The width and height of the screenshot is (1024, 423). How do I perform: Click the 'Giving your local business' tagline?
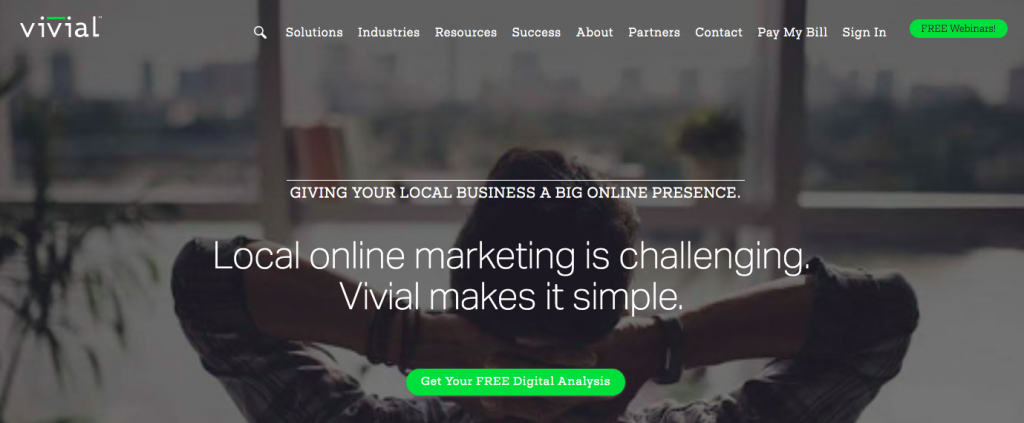tap(515, 193)
